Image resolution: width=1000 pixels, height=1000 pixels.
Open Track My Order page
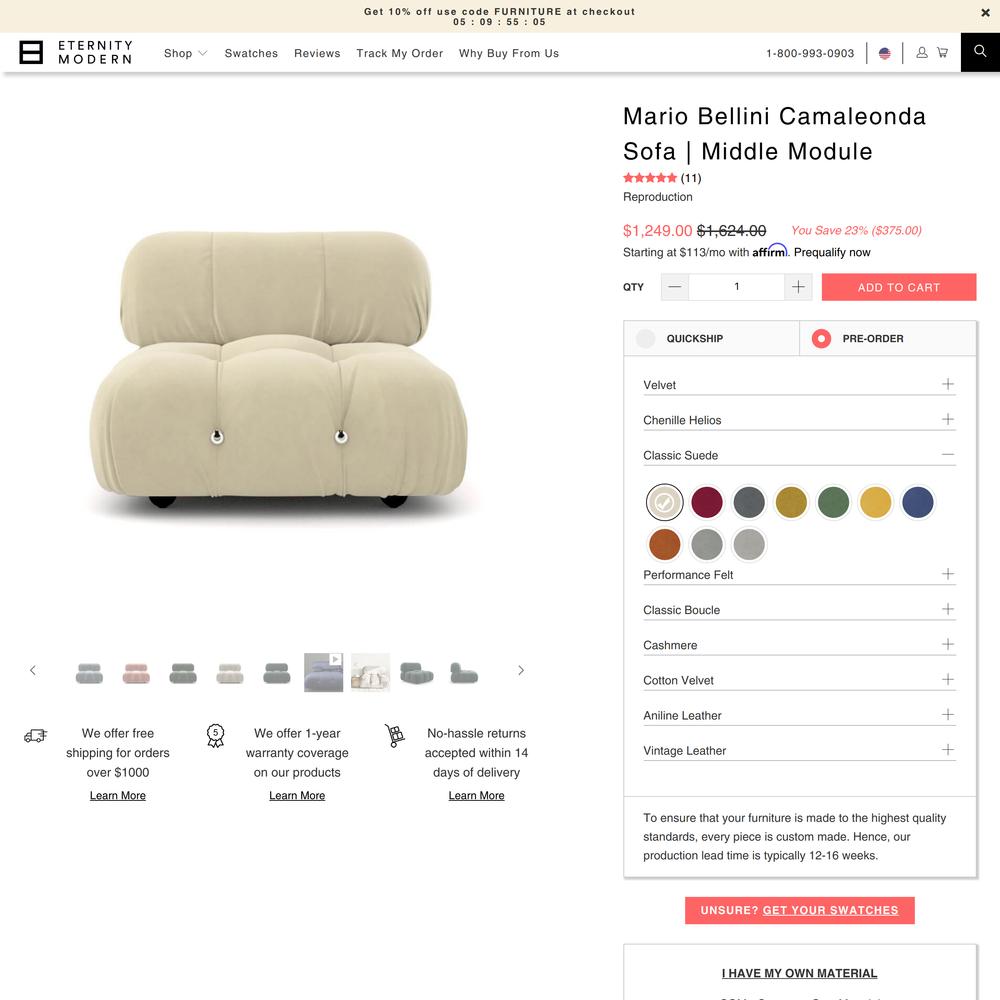pyautogui.click(x=400, y=54)
